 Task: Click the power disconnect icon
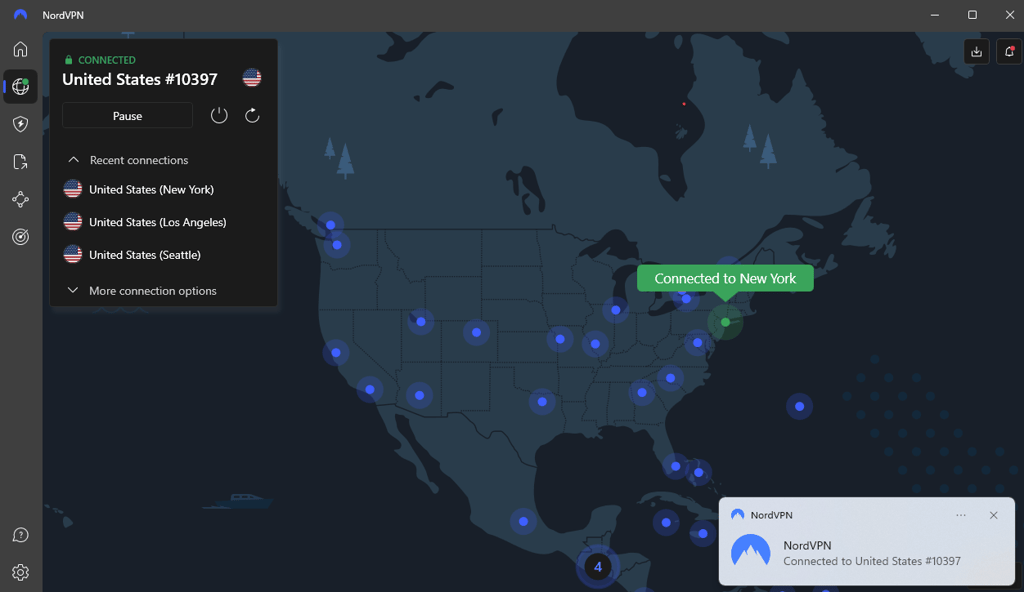coord(219,116)
